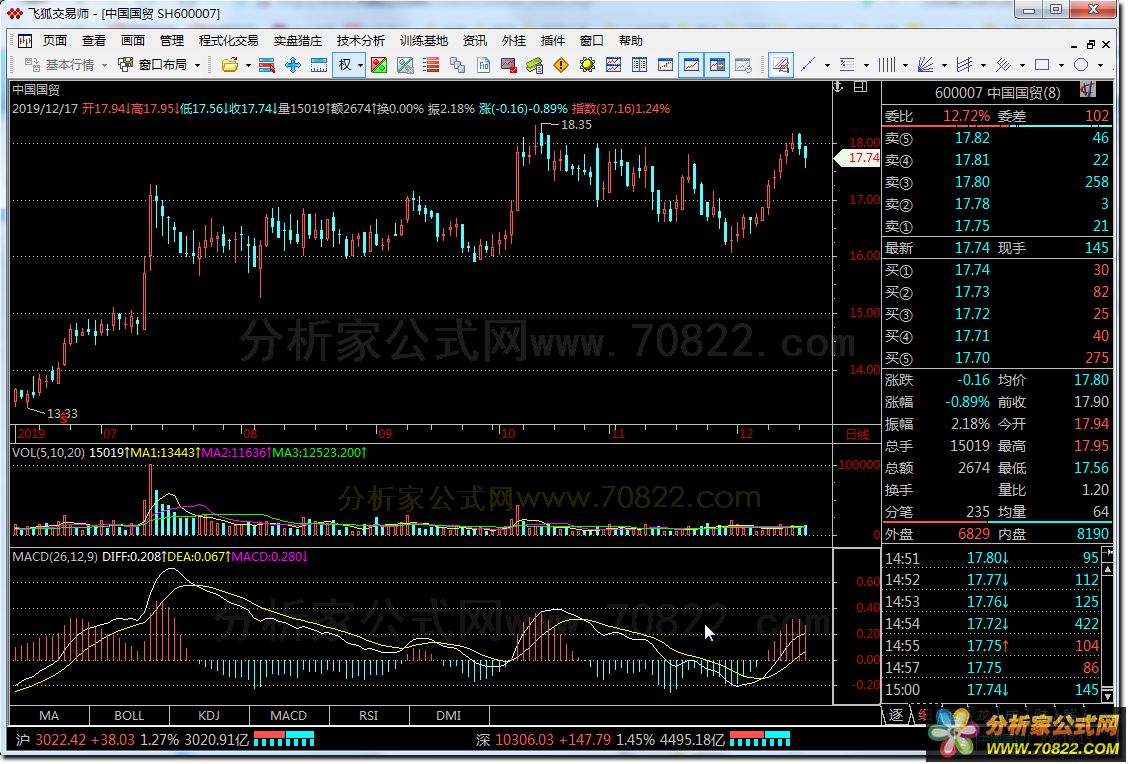This screenshot has height=764, width=1128.
Task: Open the 技术分析 menu
Action: [360, 41]
